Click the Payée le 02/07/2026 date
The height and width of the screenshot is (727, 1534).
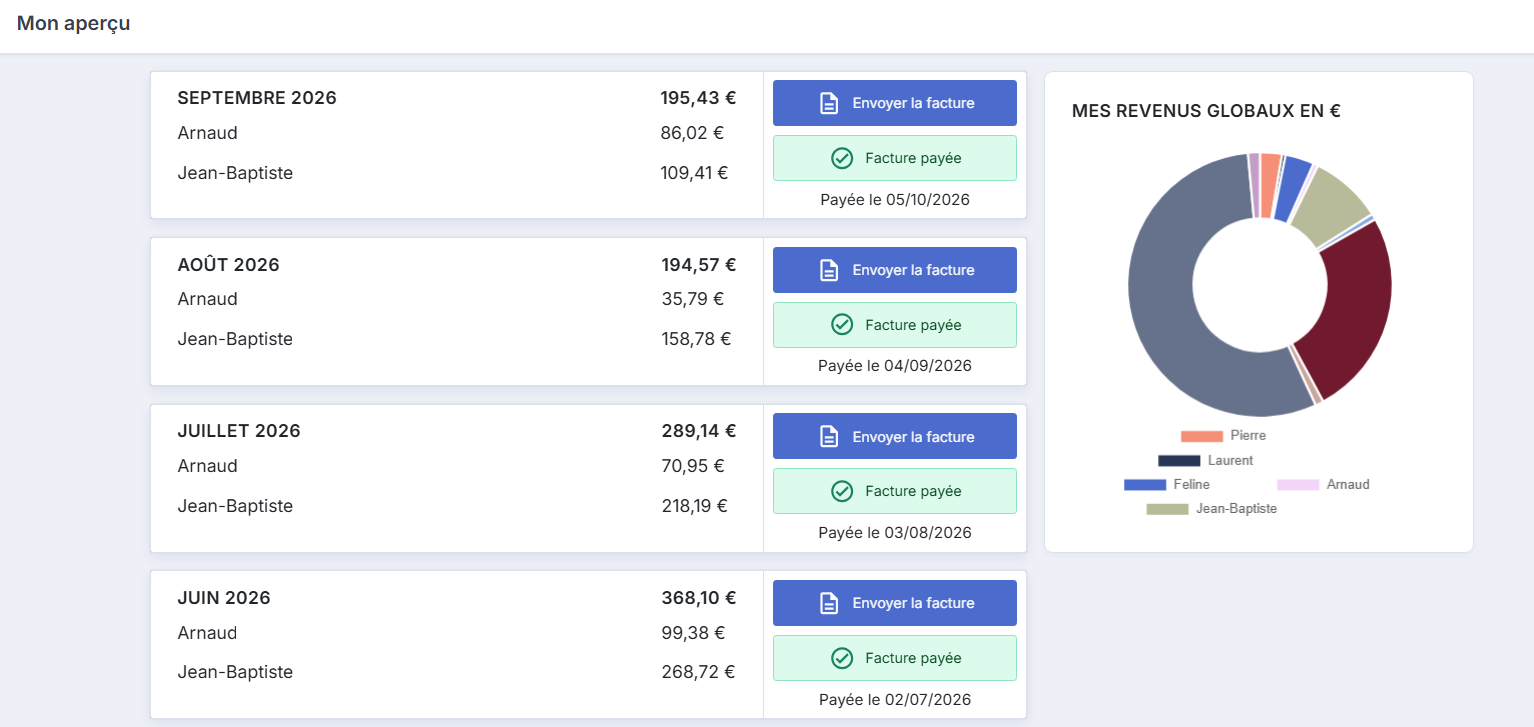pos(895,700)
